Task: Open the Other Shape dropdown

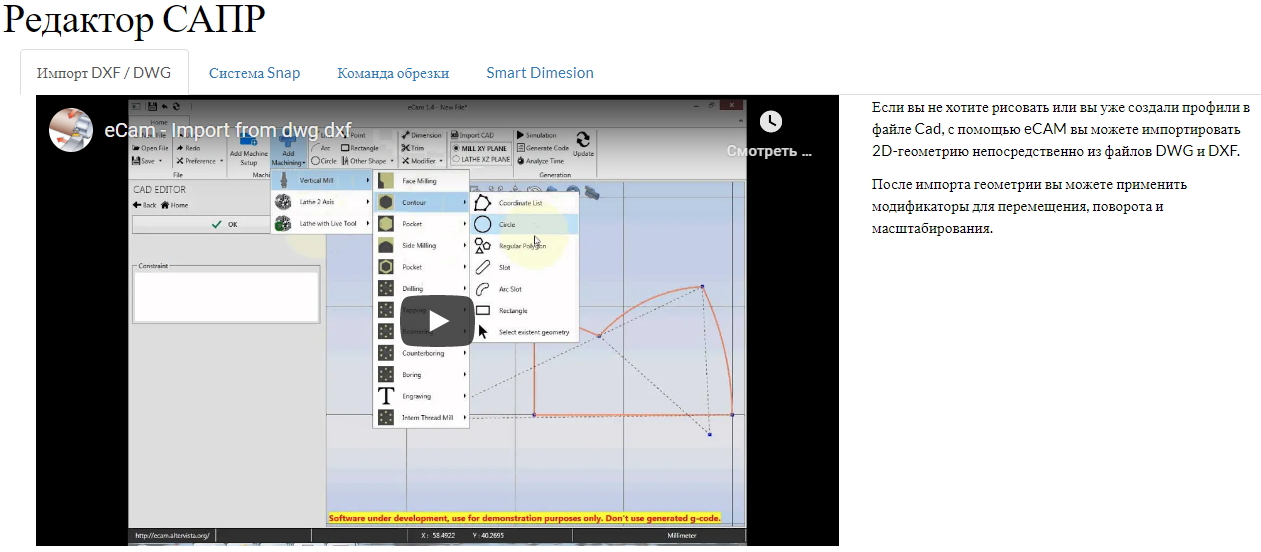Action: pyautogui.click(x=366, y=161)
